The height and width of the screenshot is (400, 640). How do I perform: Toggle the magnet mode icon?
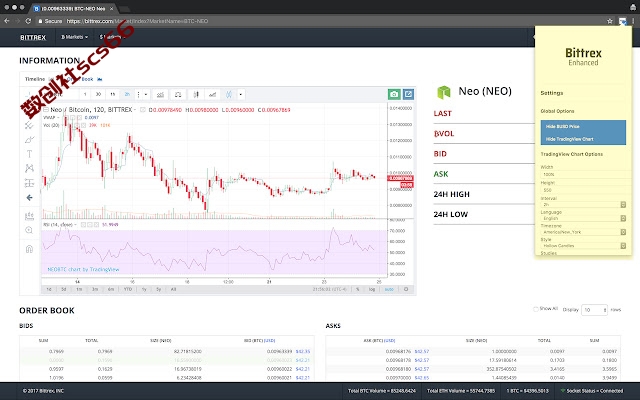(29, 249)
